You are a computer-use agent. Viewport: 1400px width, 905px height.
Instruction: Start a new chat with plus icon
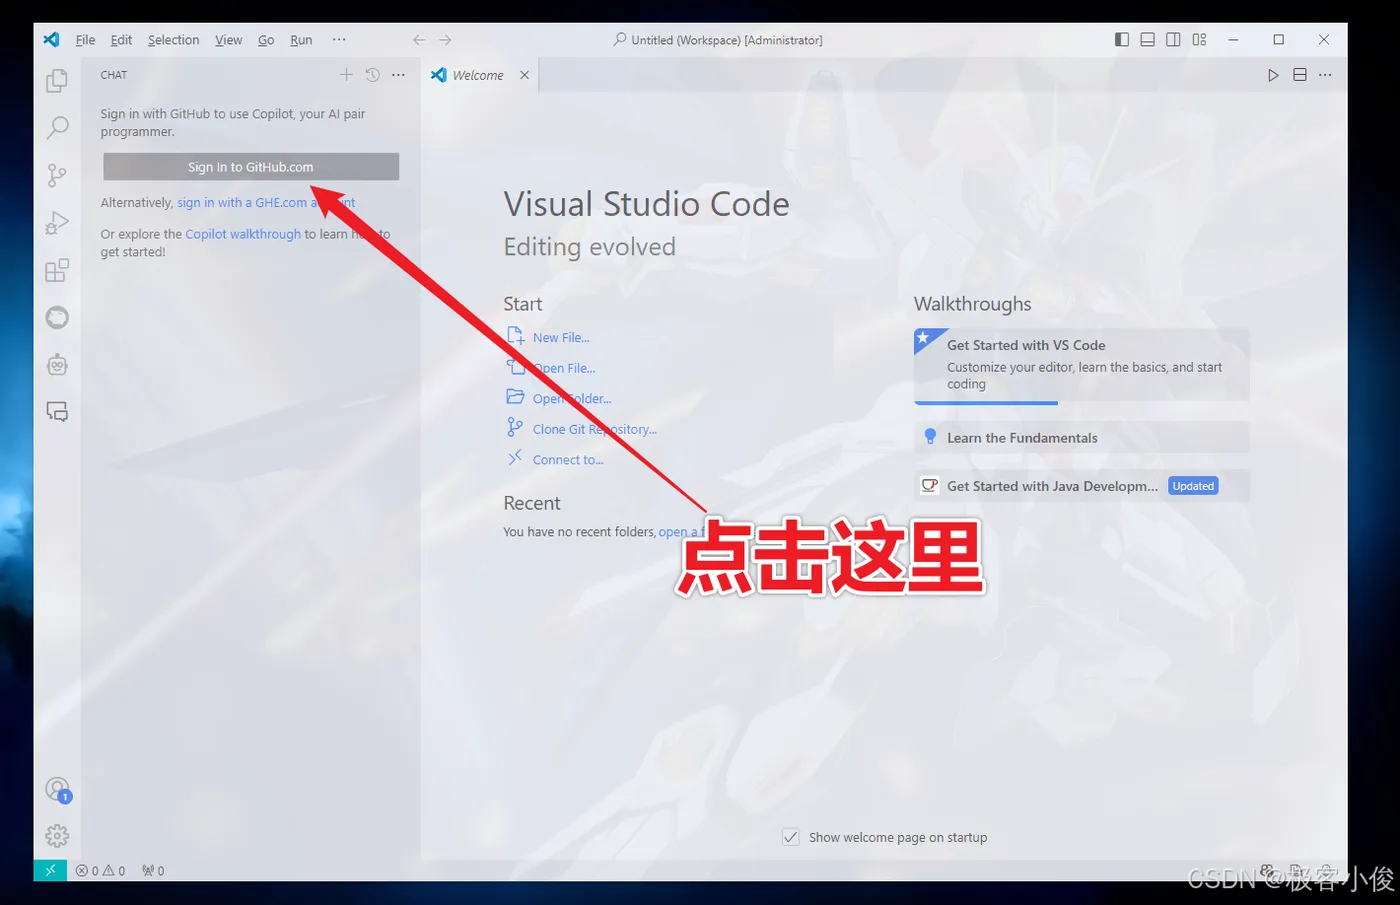tap(346, 75)
